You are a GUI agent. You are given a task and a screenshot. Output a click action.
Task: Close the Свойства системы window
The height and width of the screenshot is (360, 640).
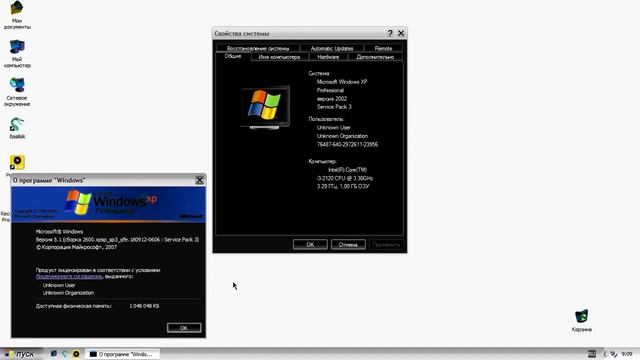(x=401, y=33)
